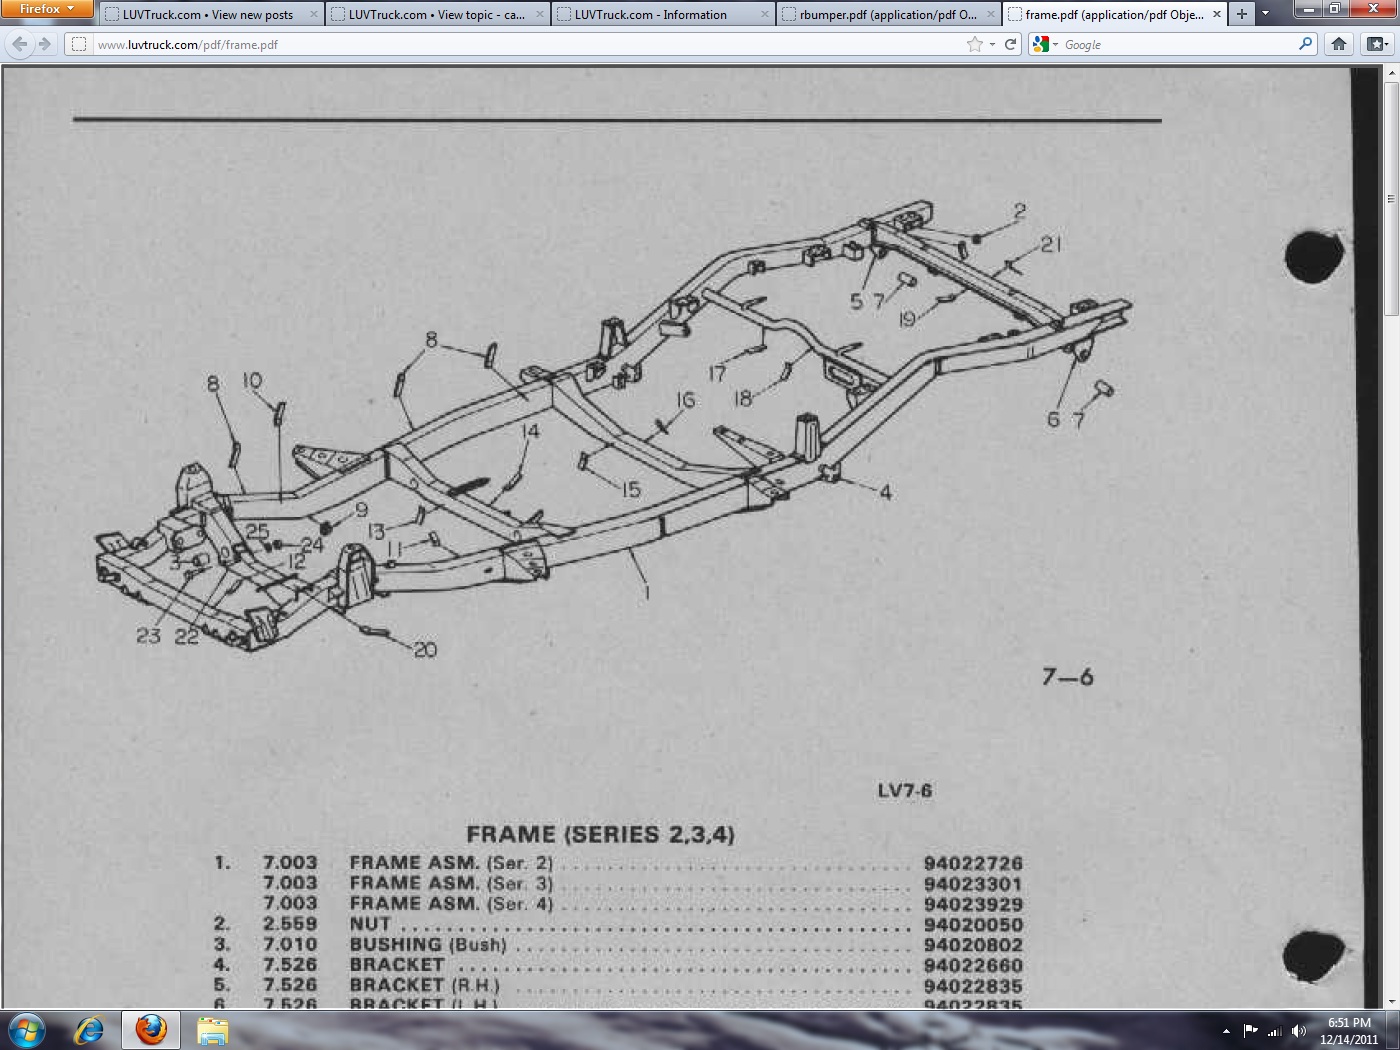1400x1050 pixels.
Task: Click the vertical scrollbar thumb
Action: click(1390, 200)
